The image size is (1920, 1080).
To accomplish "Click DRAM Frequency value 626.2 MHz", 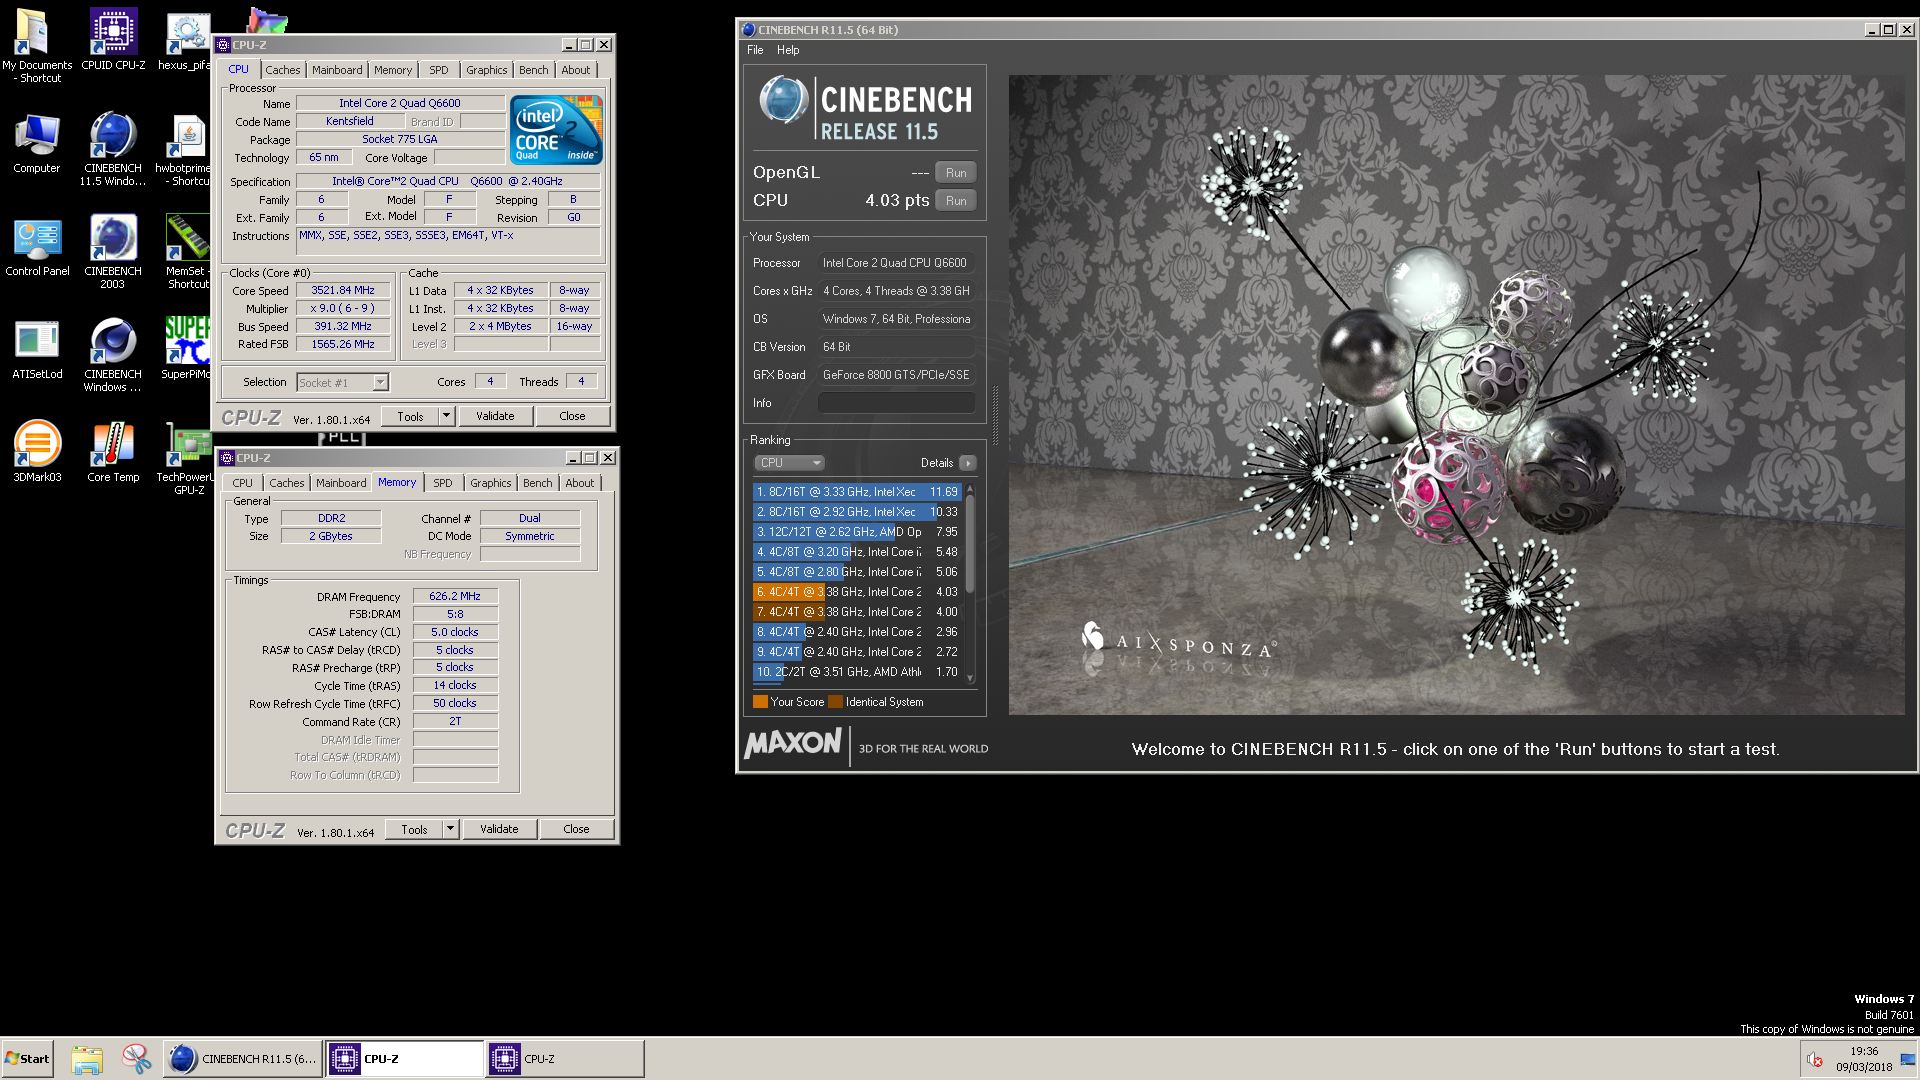I will 455,597.
